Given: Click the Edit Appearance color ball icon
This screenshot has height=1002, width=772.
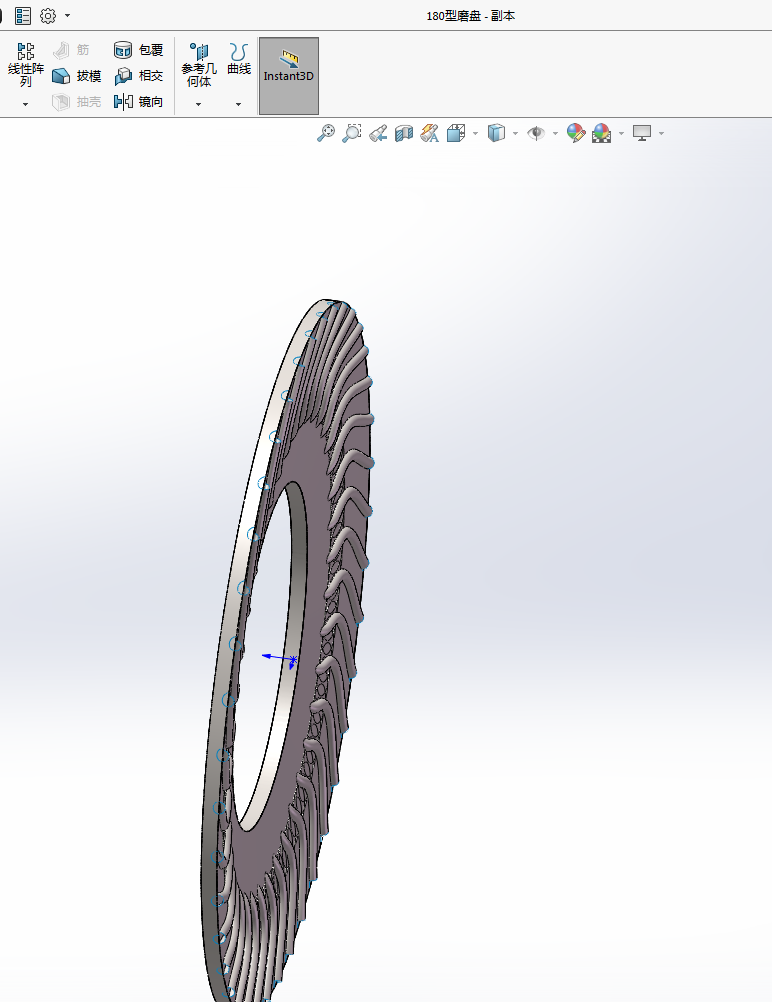Looking at the screenshot, I should point(576,133).
